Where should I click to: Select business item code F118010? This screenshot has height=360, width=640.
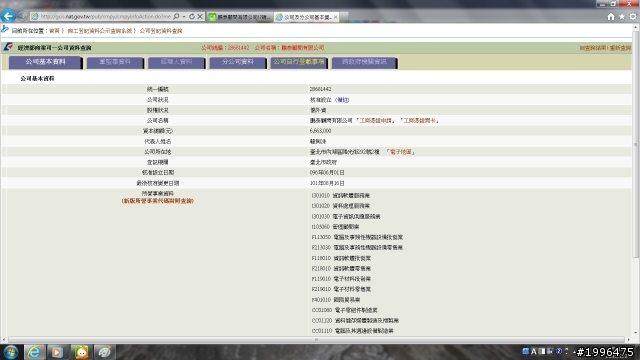(x=321, y=258)
